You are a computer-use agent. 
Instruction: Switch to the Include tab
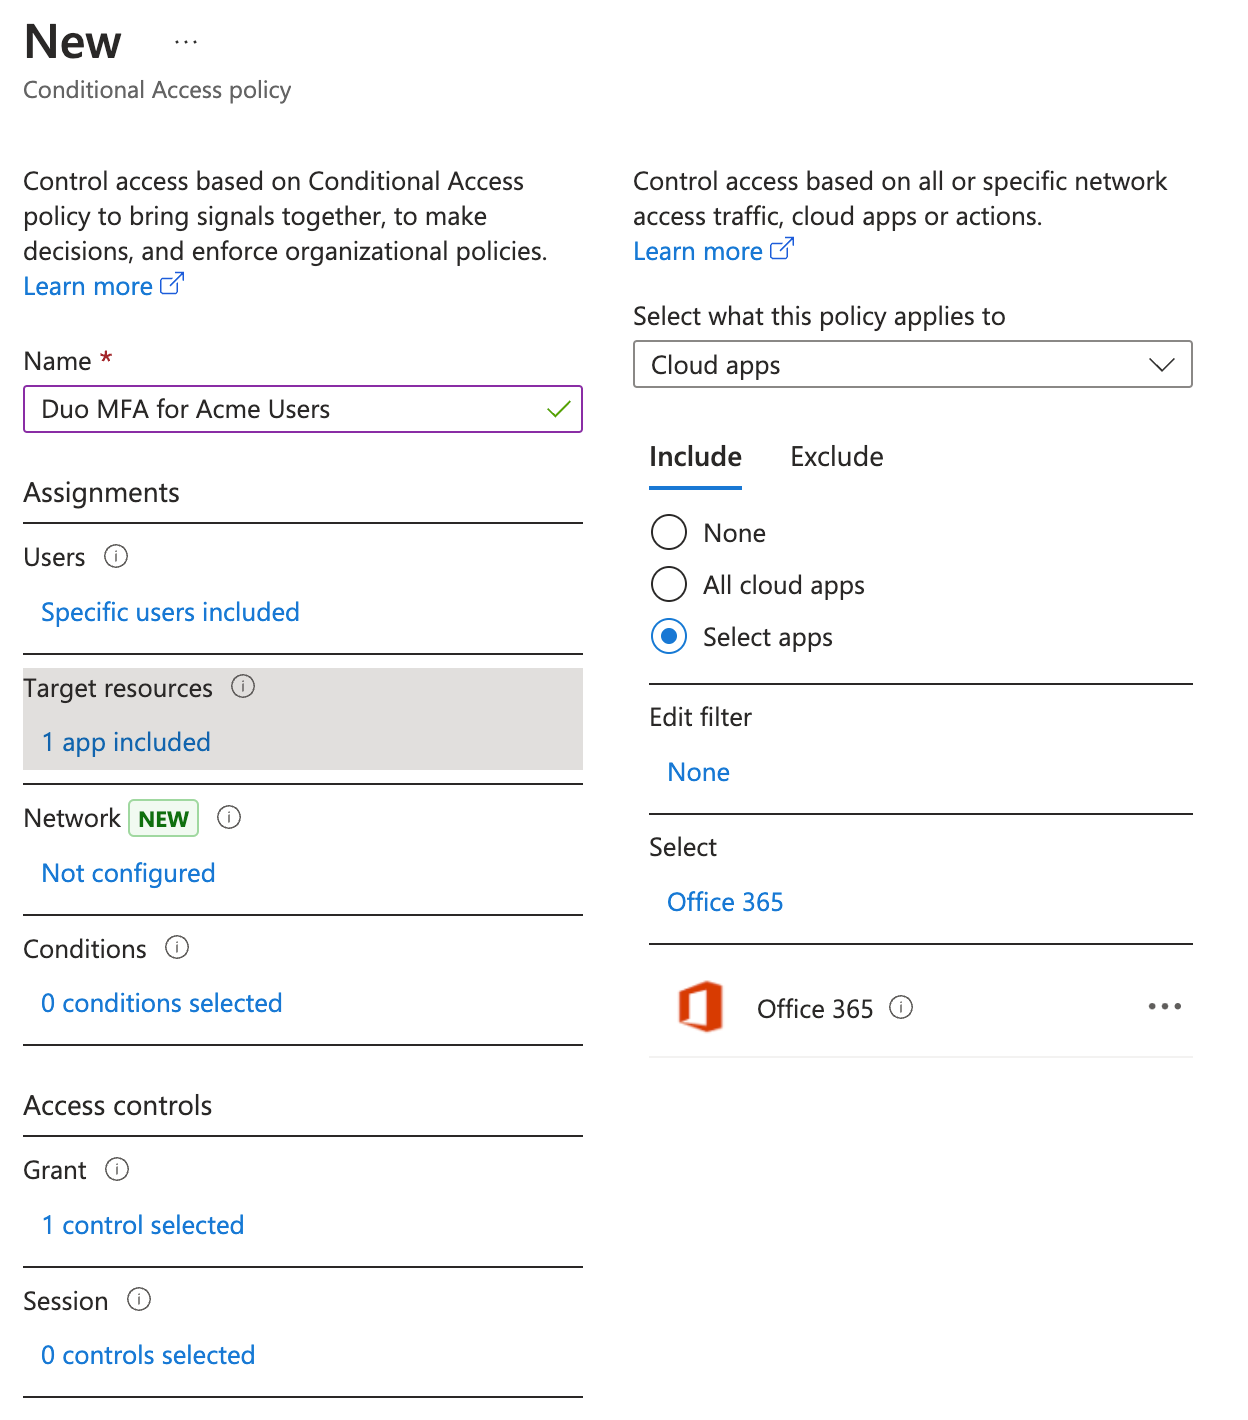pos(695,456)
